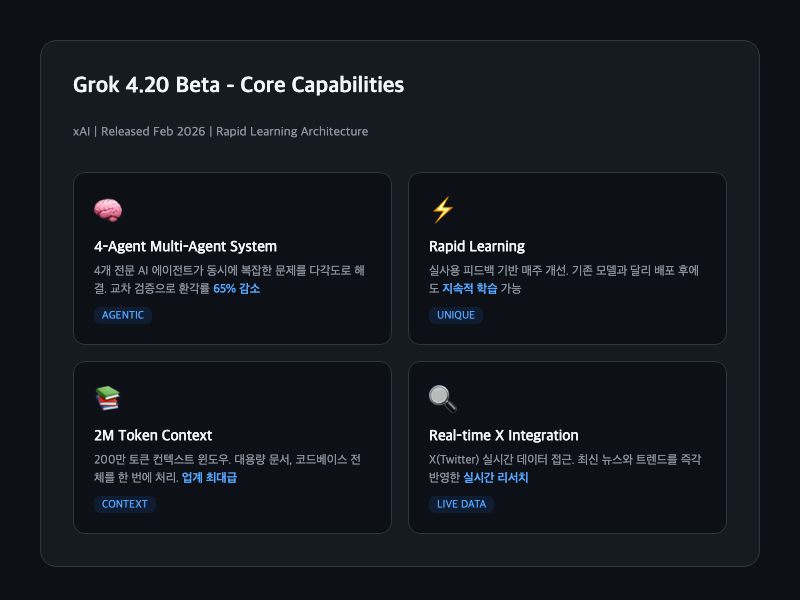Viewport: 800px width, 600px height.
Task: Select the AGENTIC tag badge
Action: pos(122,315)
